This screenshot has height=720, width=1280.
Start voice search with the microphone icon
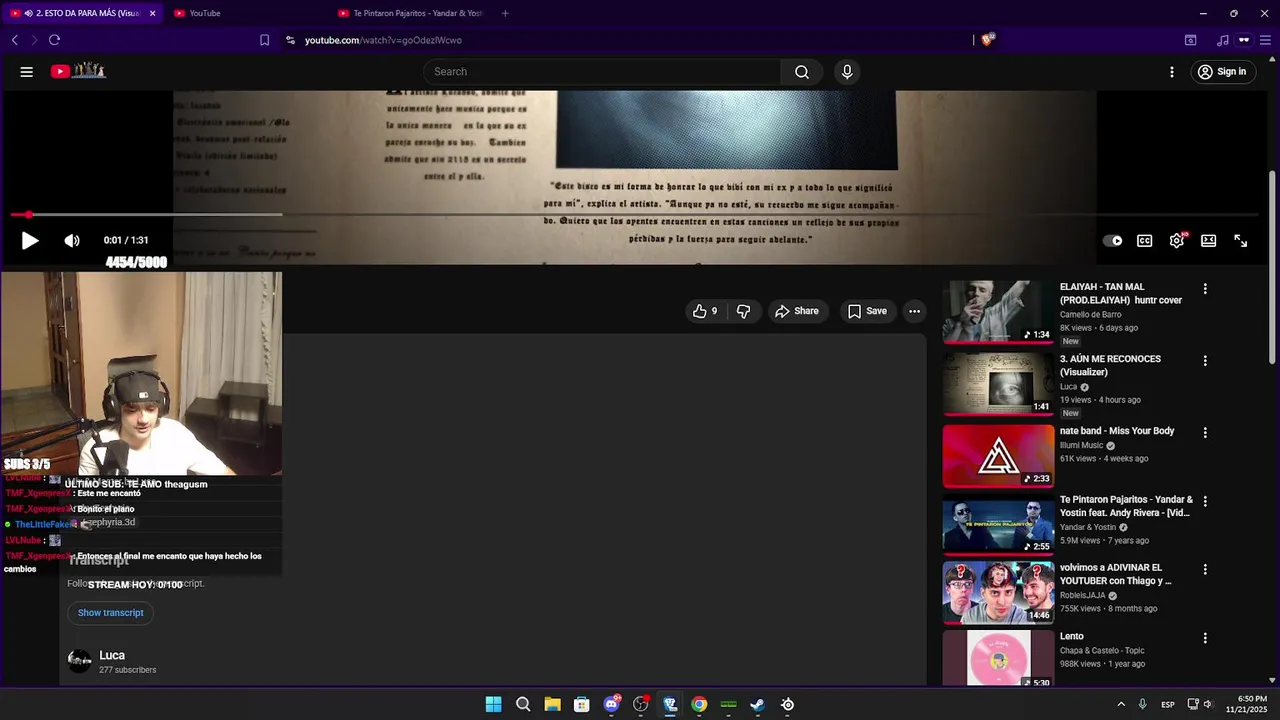pos(847,72)
